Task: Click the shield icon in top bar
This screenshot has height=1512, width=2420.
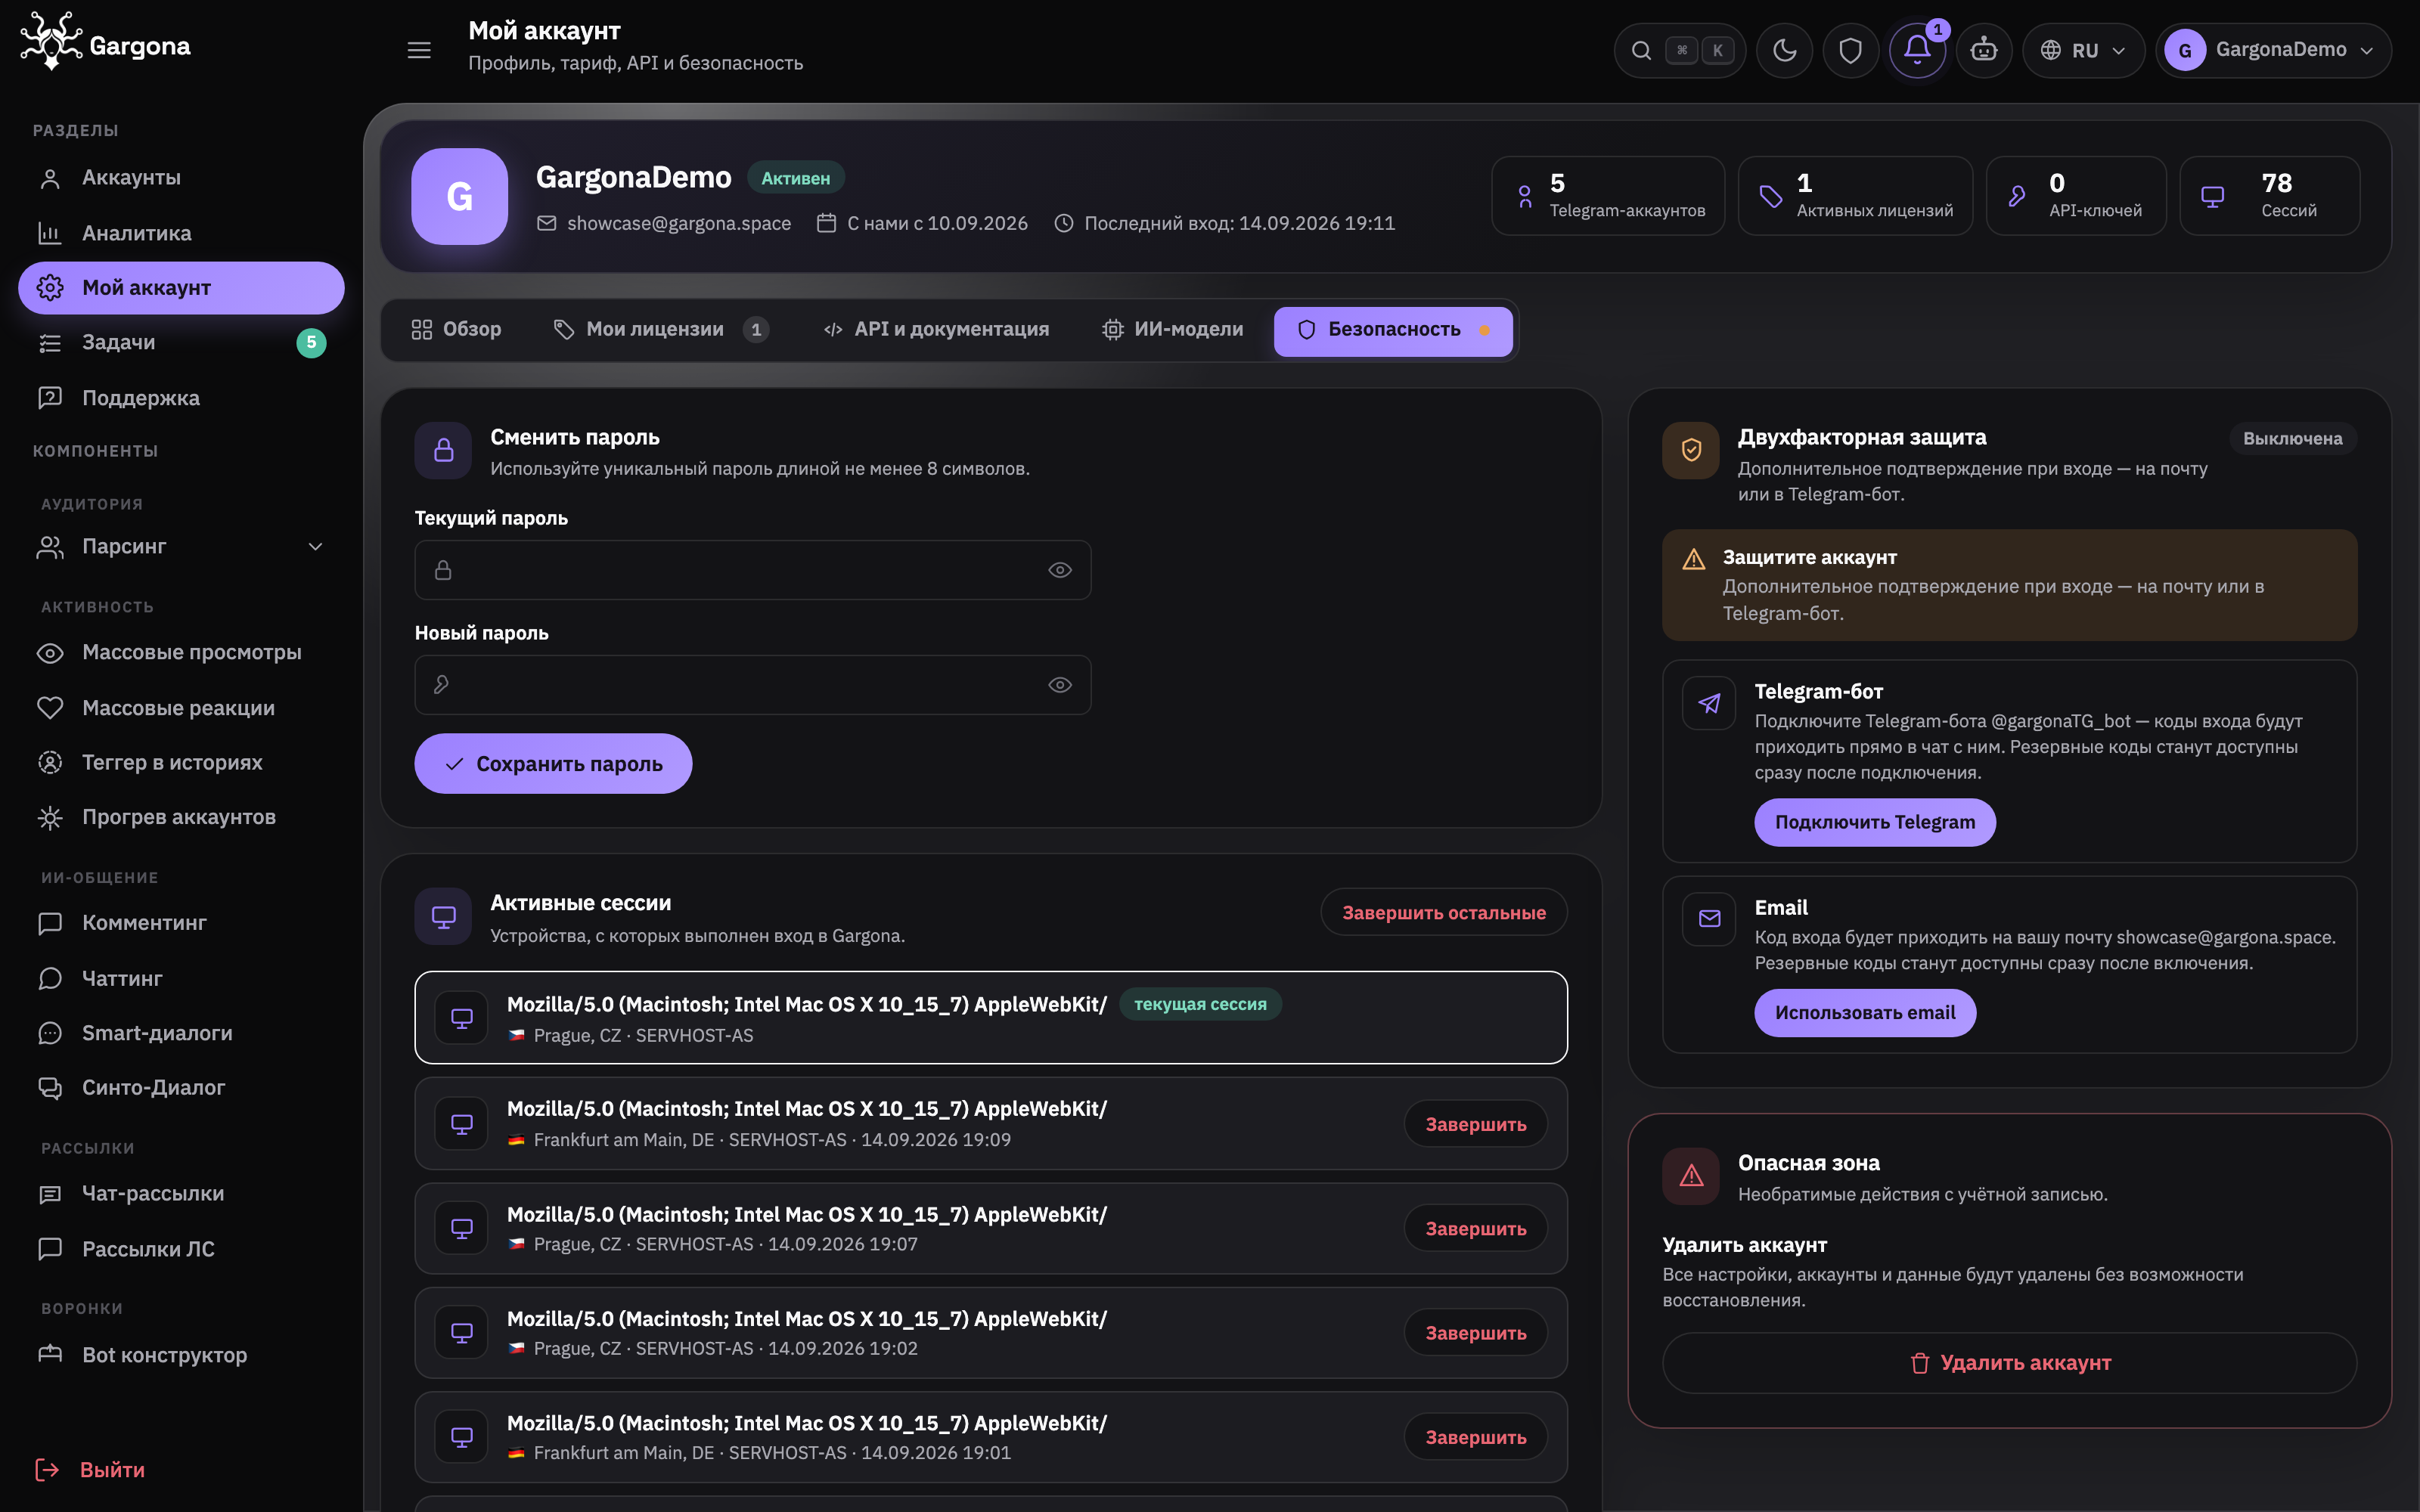Action: pyautogui.click(x=1850, y=50)
